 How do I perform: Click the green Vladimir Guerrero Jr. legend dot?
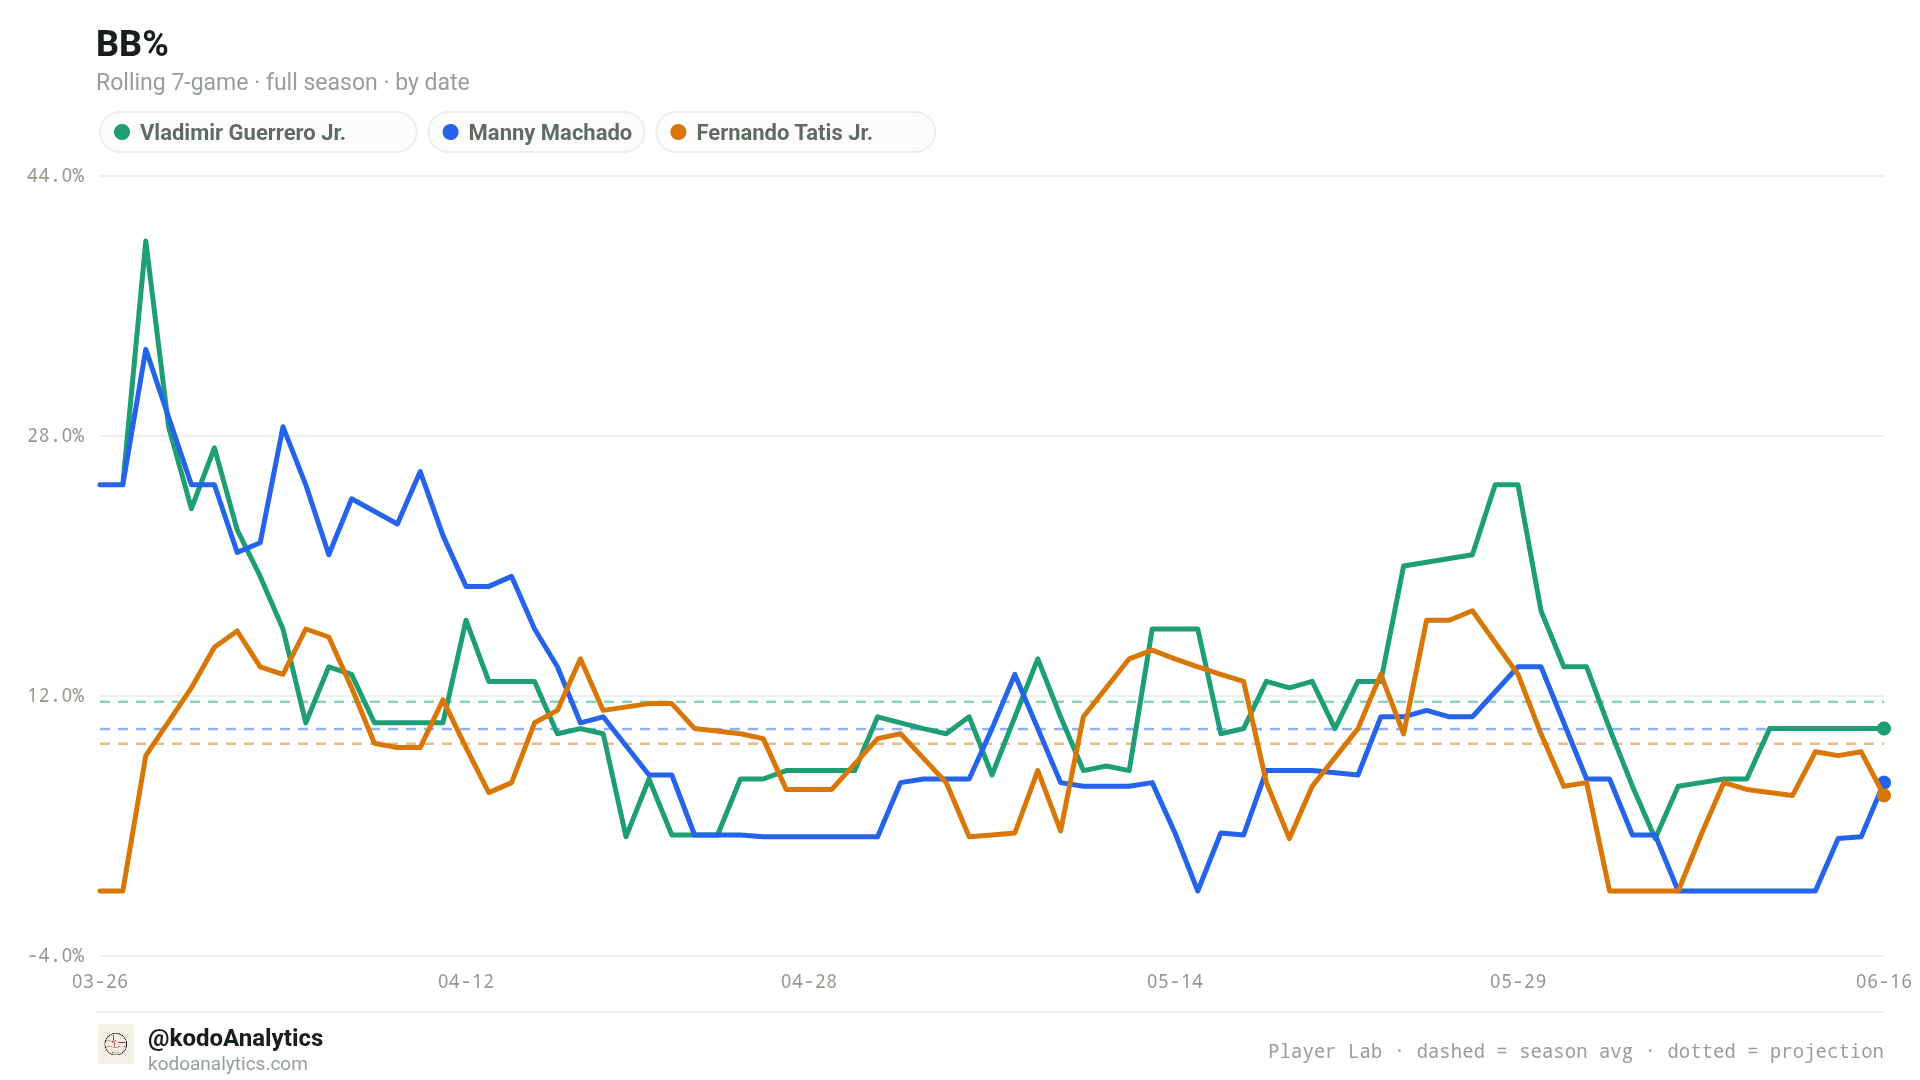(x=122, y=132)
